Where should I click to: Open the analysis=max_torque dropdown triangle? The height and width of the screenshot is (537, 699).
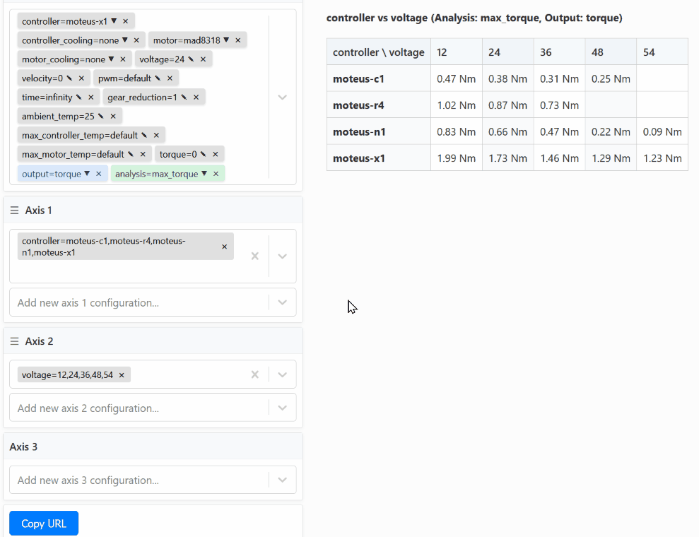(204, 173)
